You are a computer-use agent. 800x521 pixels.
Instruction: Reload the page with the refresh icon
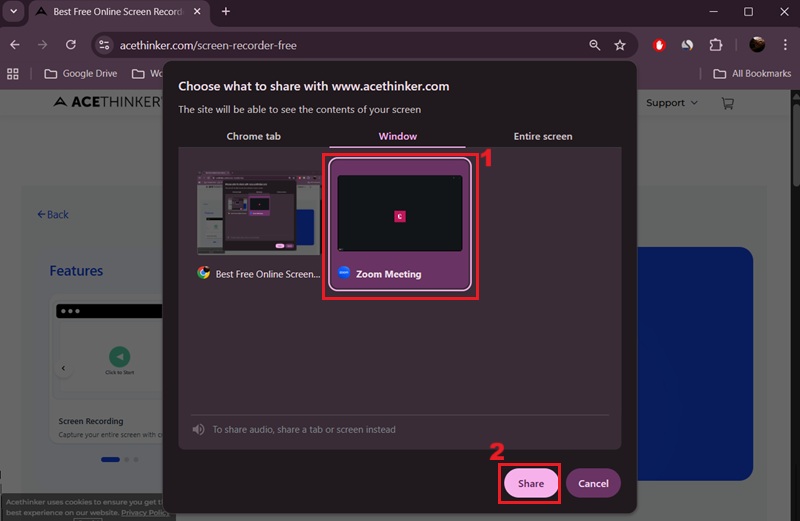click(x=70, y=45)
